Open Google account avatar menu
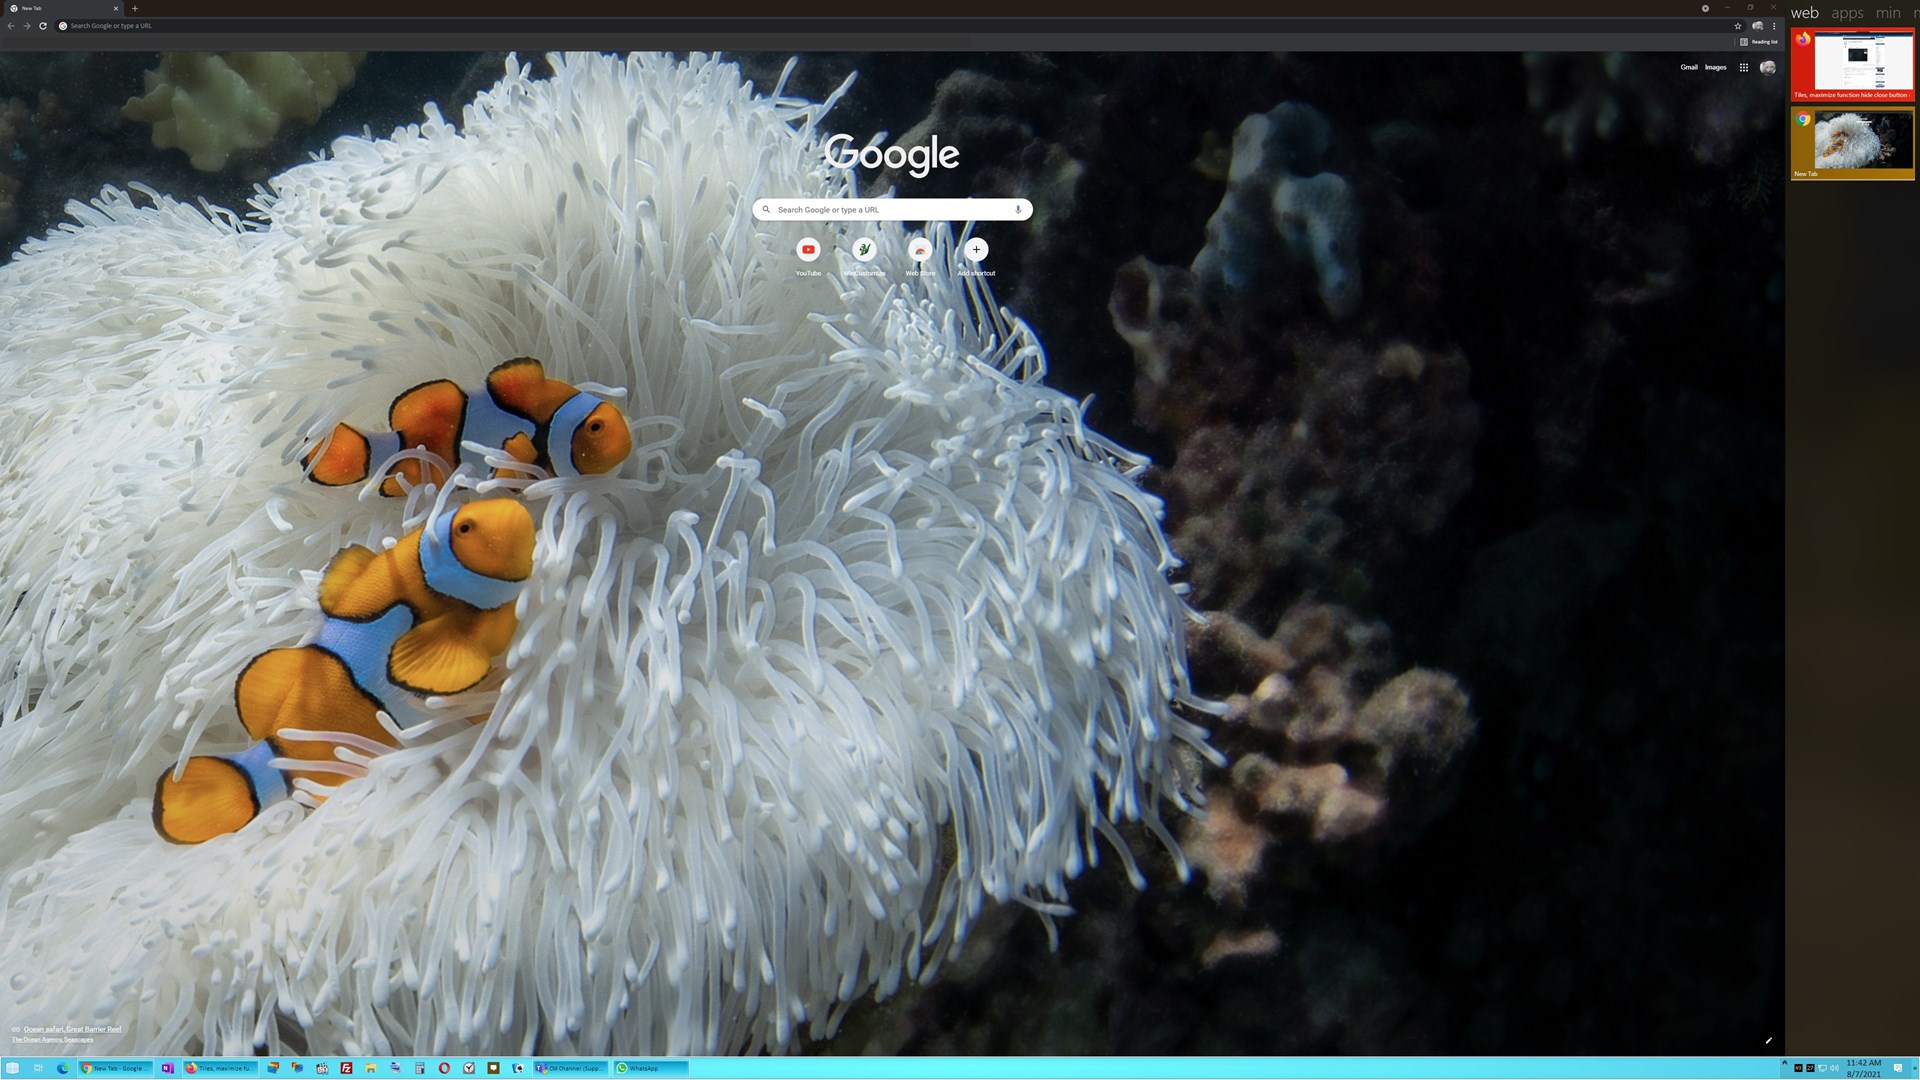This screenshot has height=1080, width=1920. (x=1767, y=67)
